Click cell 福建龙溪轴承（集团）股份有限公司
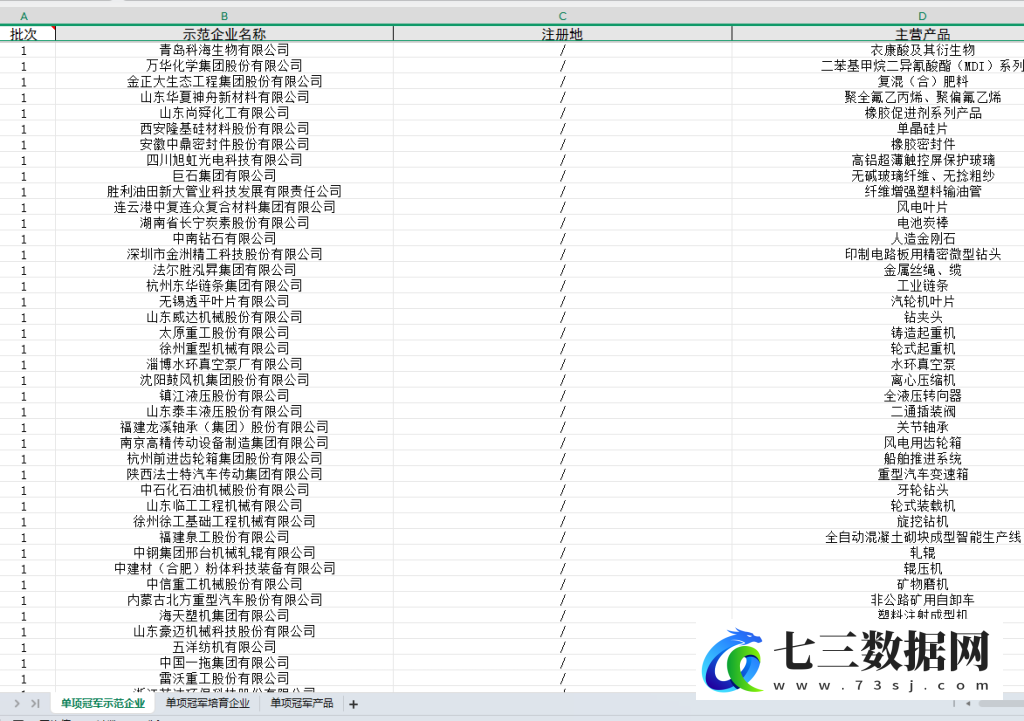This screenshot has height=721, width=1024. [x=224, y=427]
